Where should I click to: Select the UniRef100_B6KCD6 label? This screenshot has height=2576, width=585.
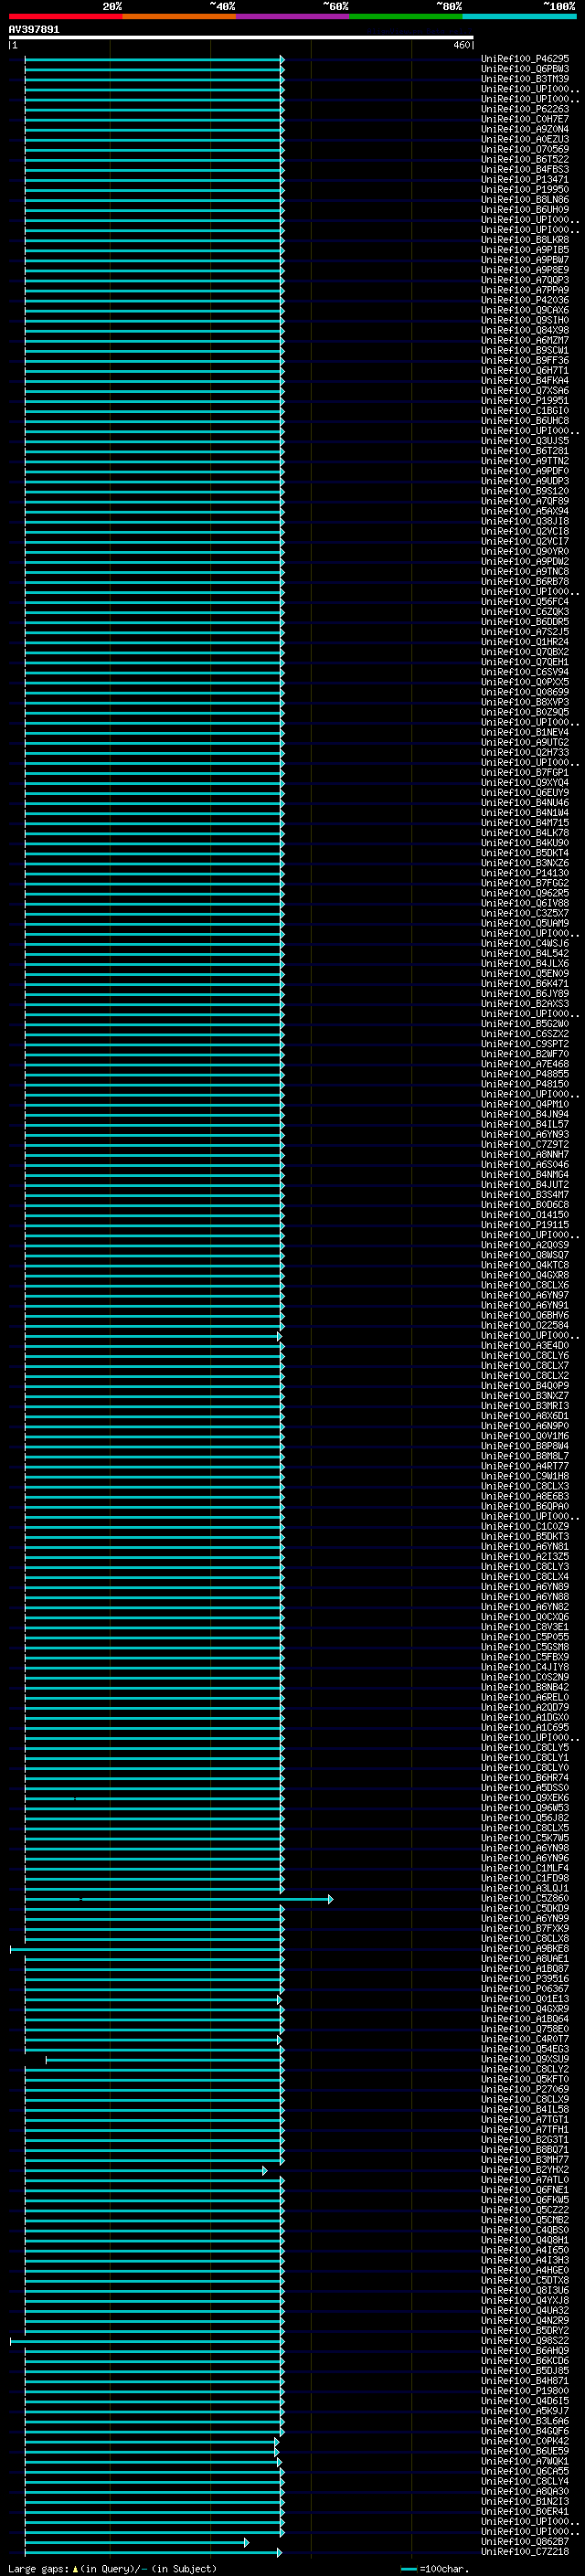pos(524,2360)
